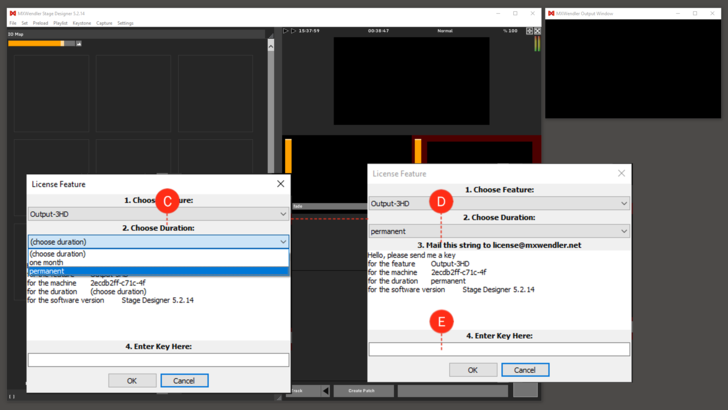The height and width of the screenshot is (410, 728).
Task: Open Output-3HD feature dropdown in left dialog
Action: [158, 214]
